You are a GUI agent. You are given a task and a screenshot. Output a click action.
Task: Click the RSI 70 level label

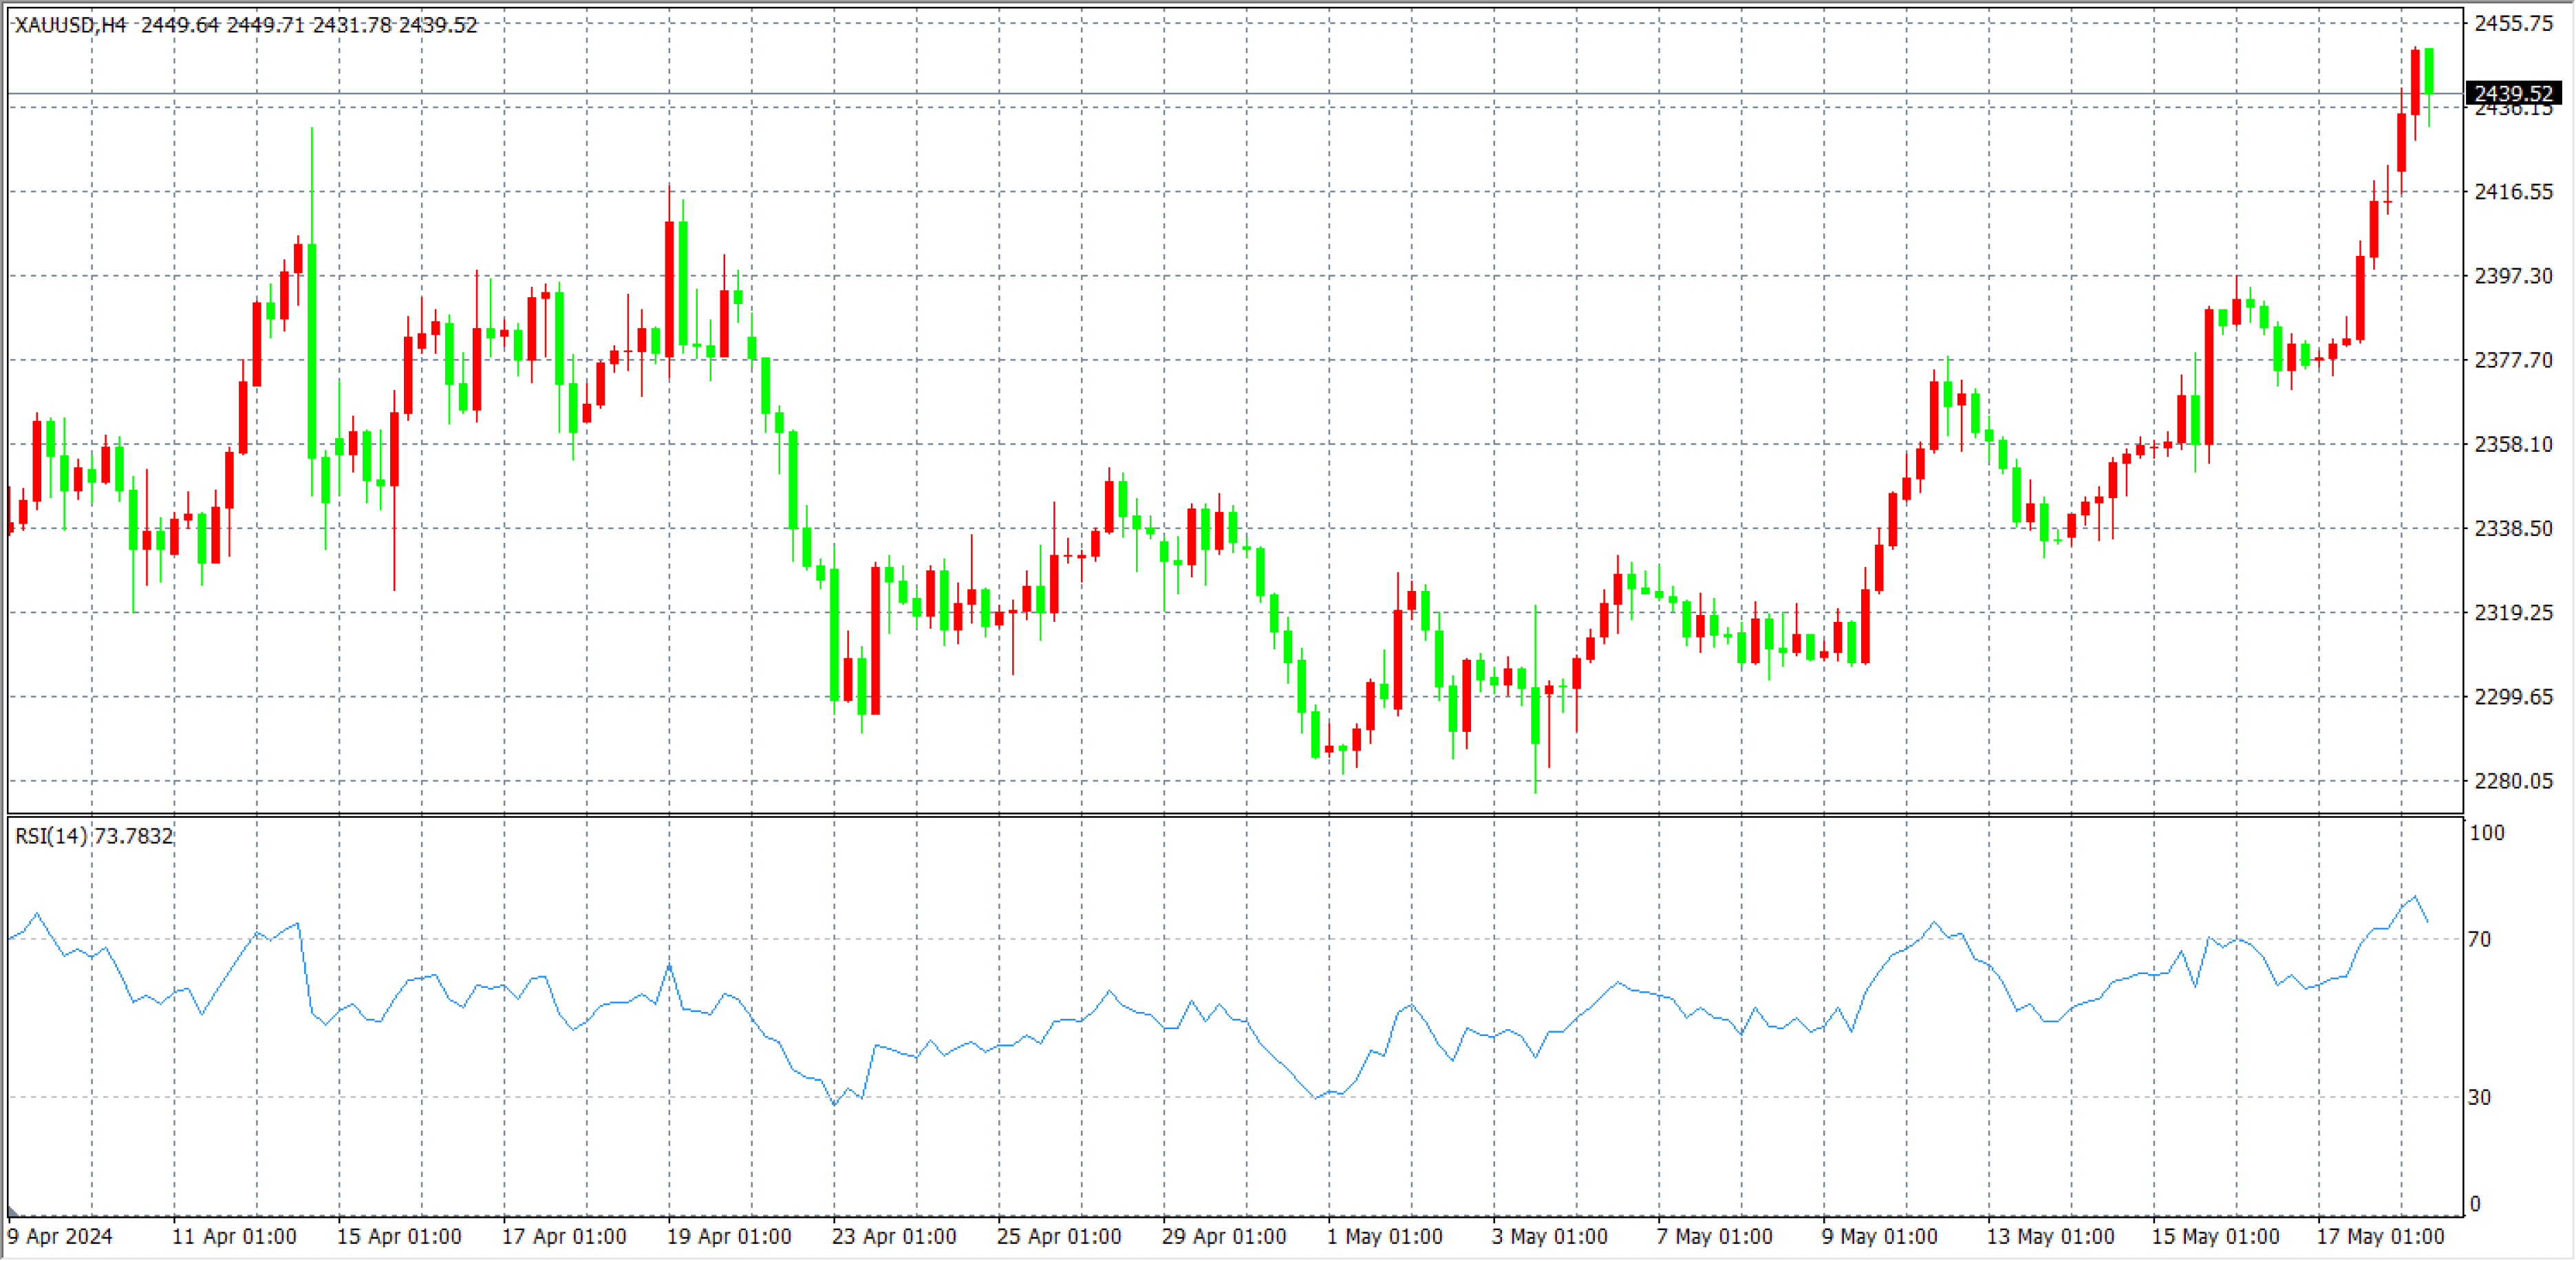point(2479,939)
